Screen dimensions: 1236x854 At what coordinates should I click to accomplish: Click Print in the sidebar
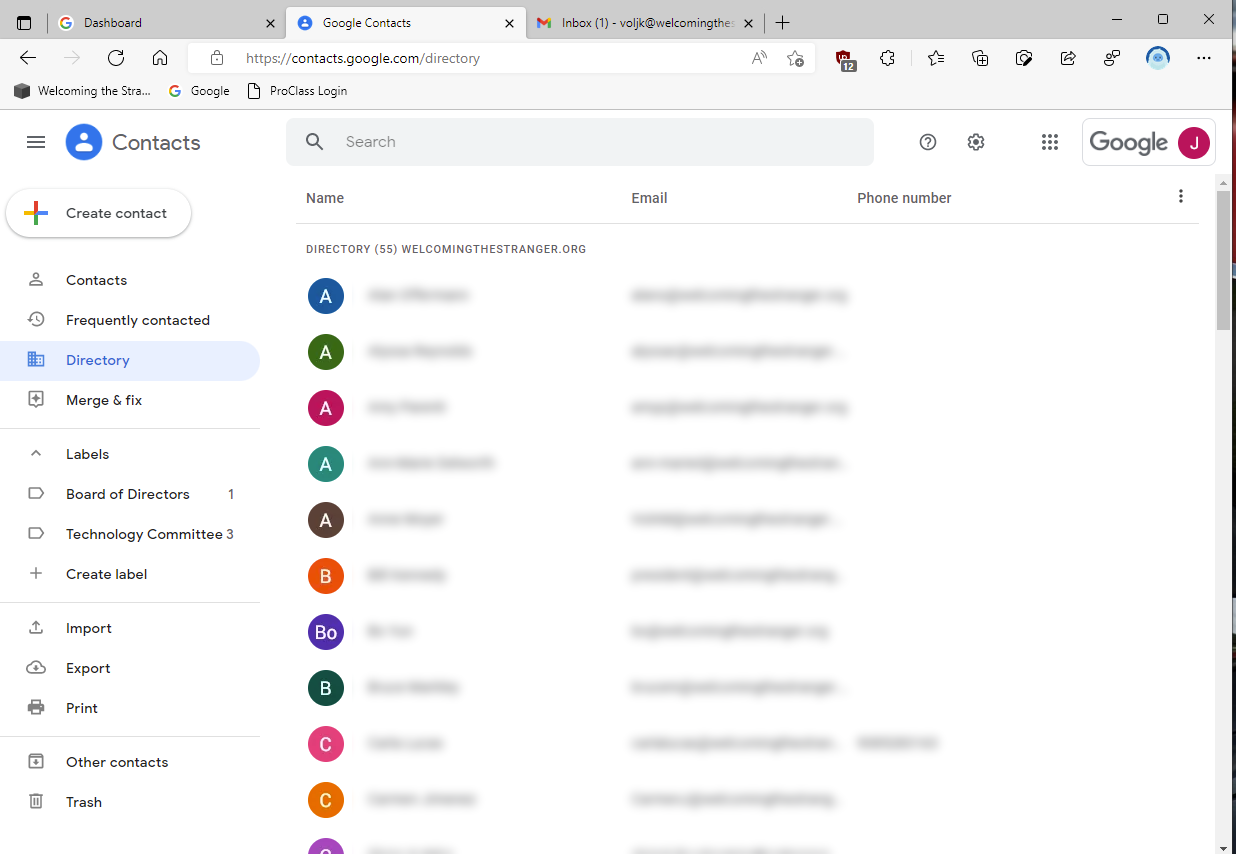(82, 708)
